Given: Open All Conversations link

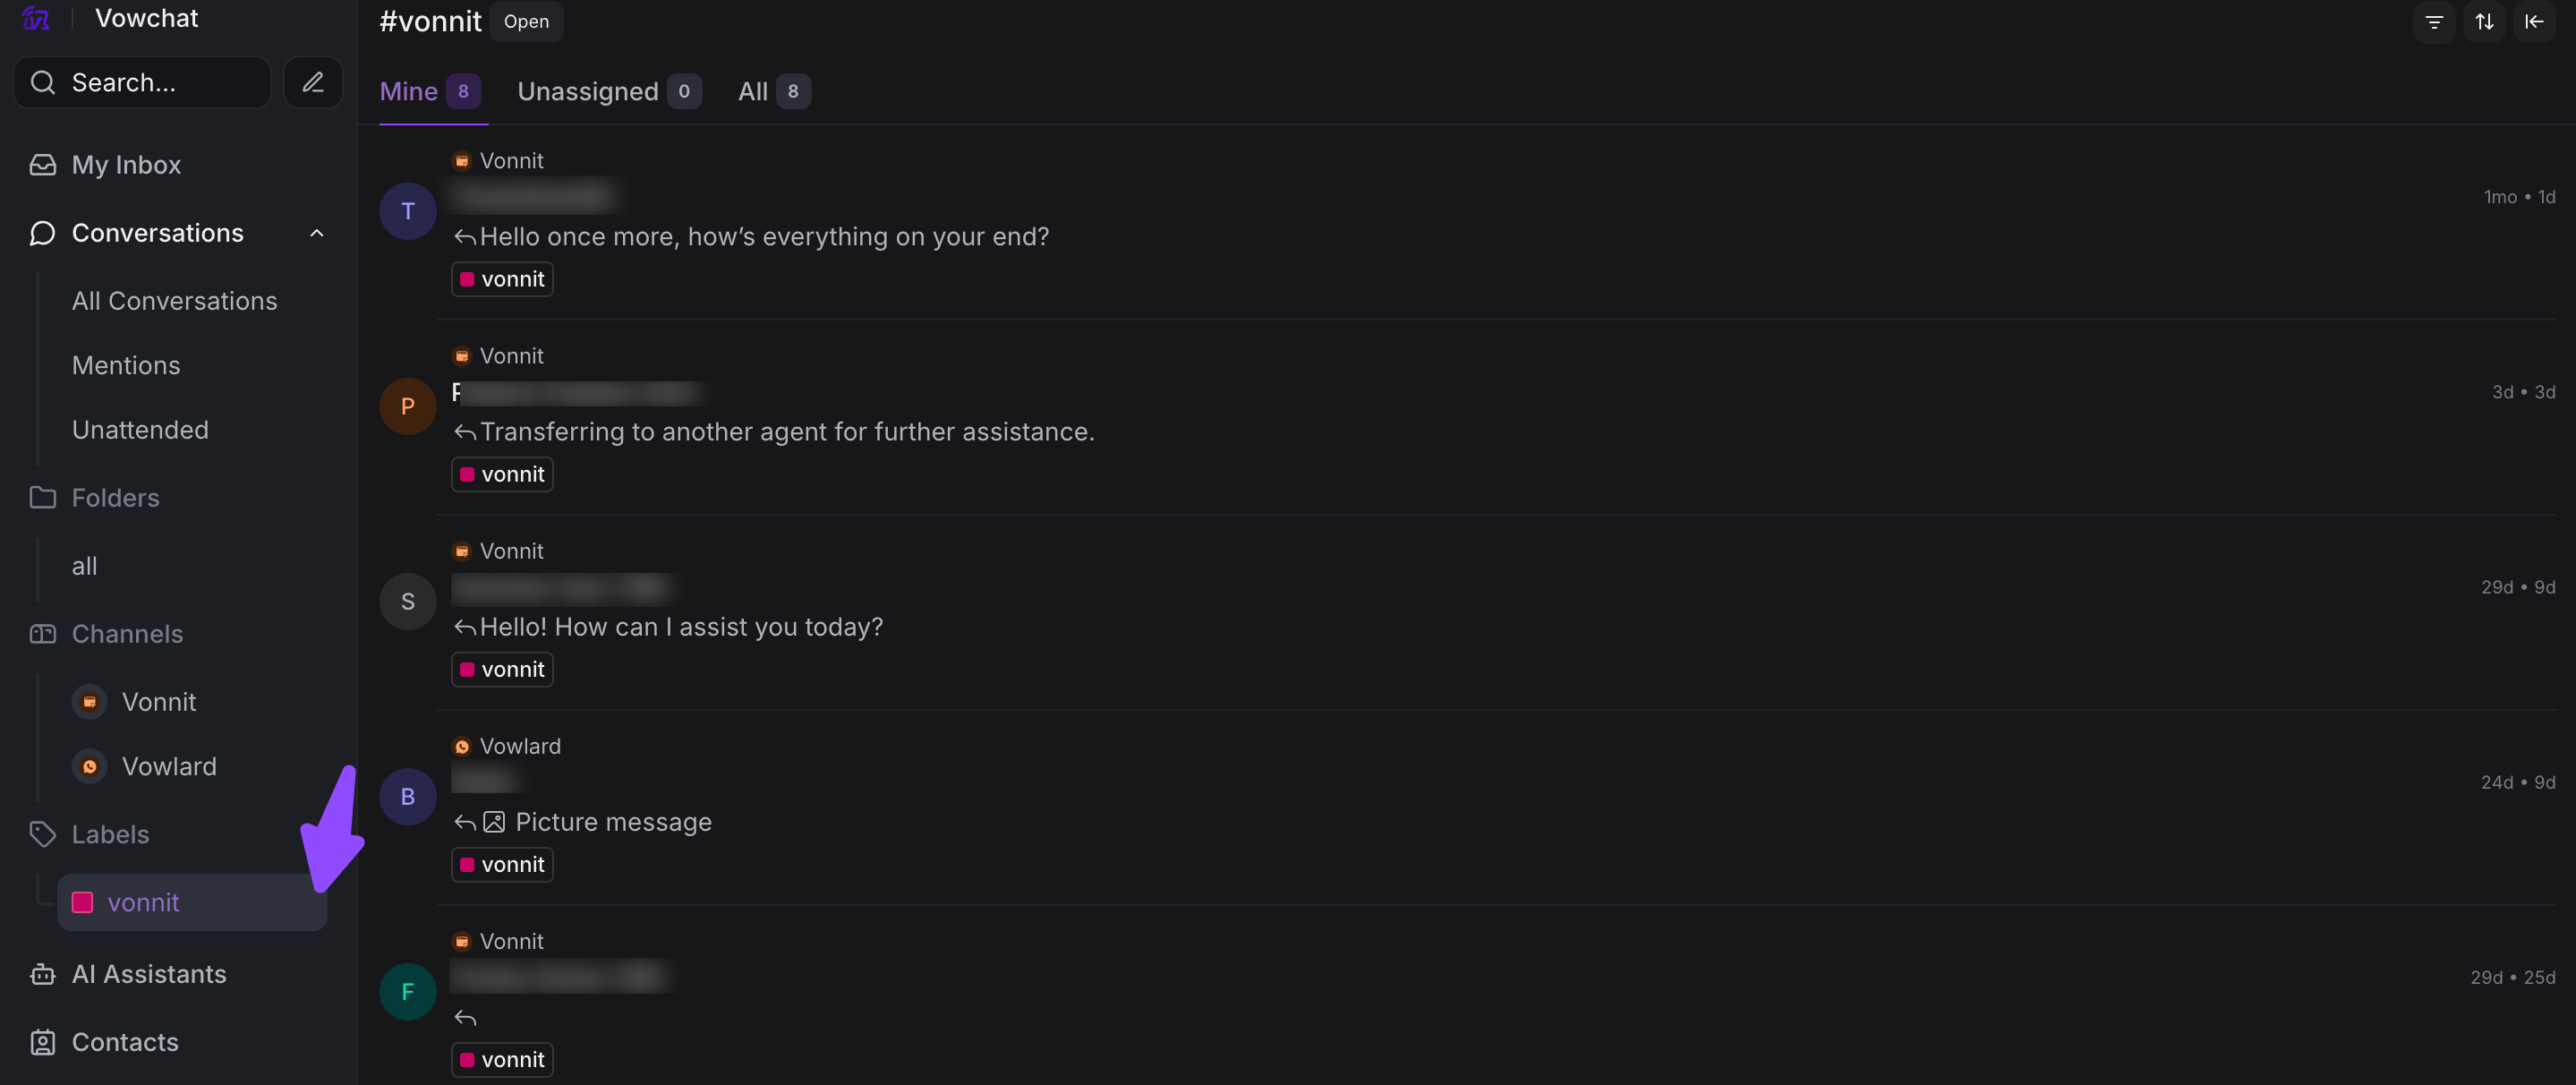Looking at the screenshot, I should [x=174, y=301].
